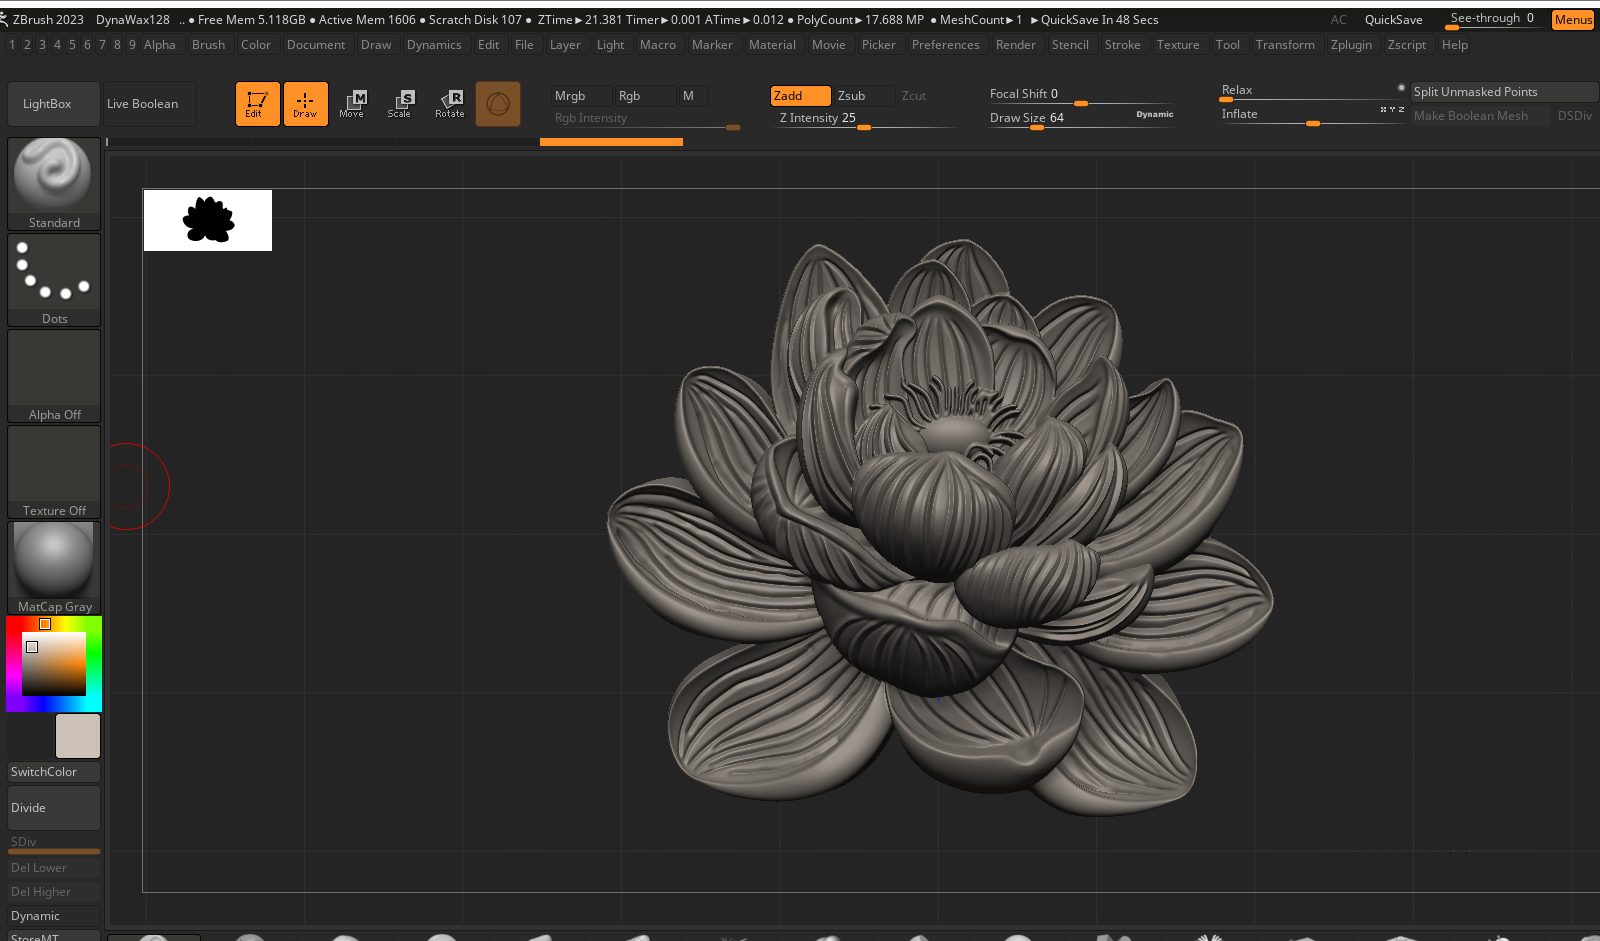The width and height of the screenshot is (1600, 941).
Task: Open the Dots stroke selector
Action: tap(54, 279)
